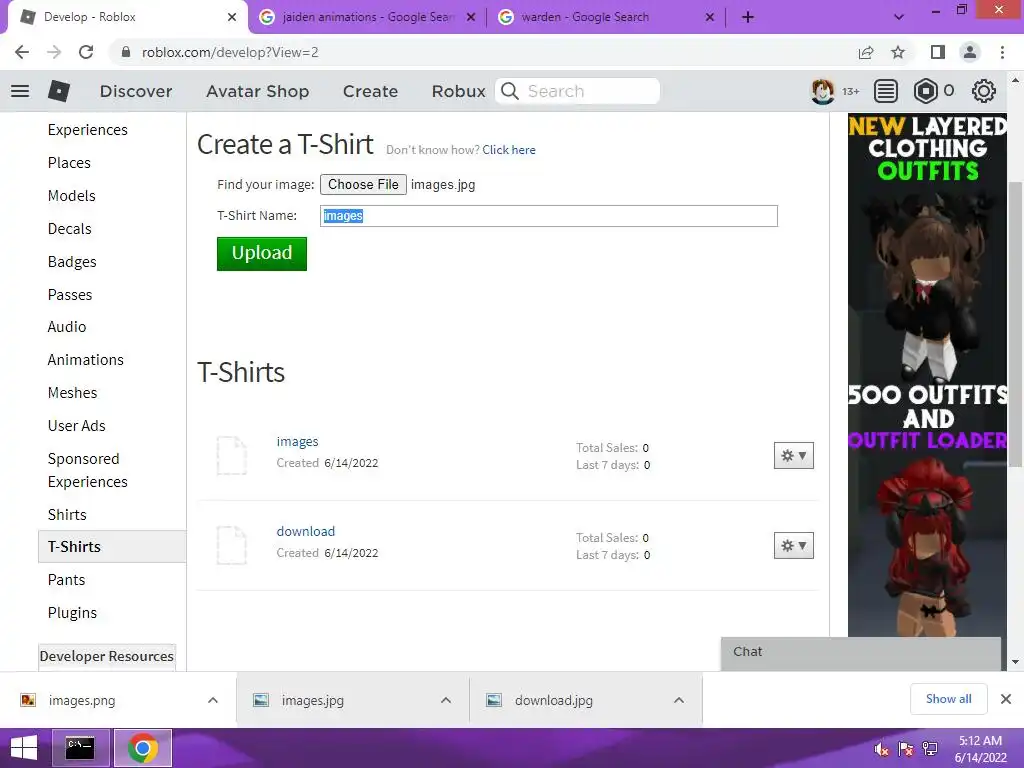Click the Roblox search box
This screenshot has width=1024, height=768.
pyautogui.click(x=577, y=91)
